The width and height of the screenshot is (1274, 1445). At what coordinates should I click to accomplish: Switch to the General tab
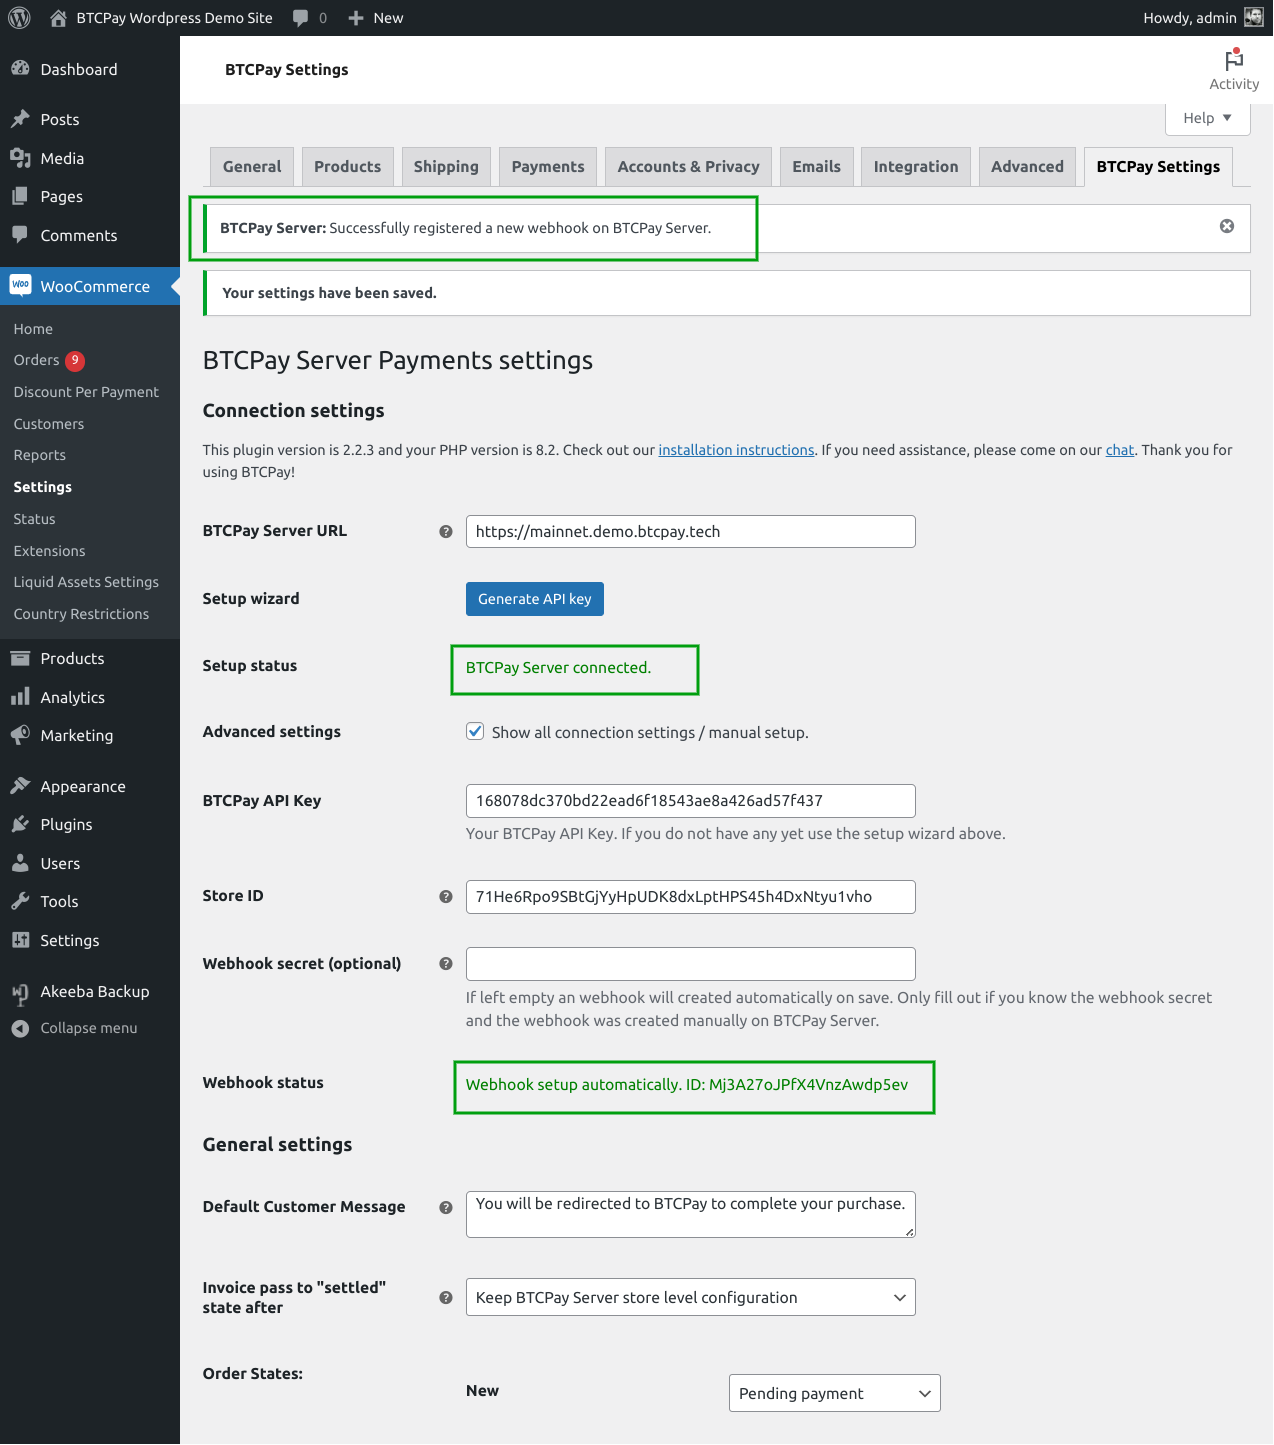[252, 166]
